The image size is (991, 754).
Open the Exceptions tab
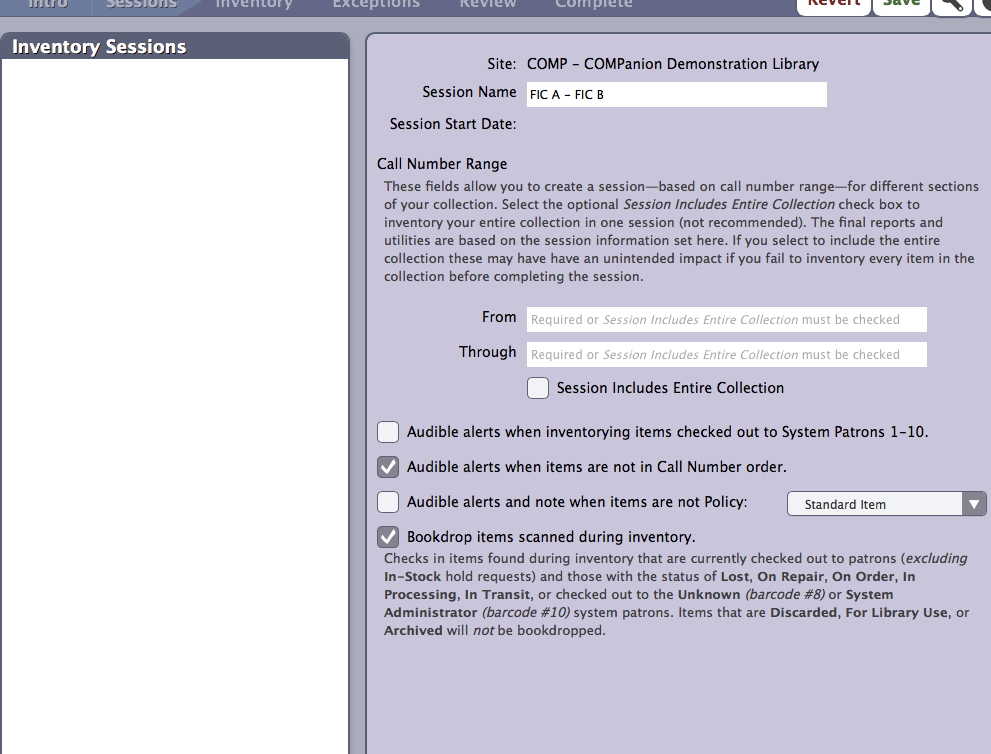coord(376,4)
